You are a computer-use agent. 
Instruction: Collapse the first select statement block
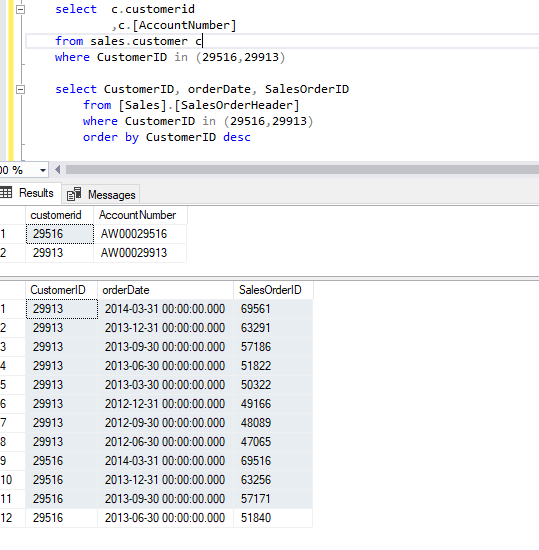point(21,9)
